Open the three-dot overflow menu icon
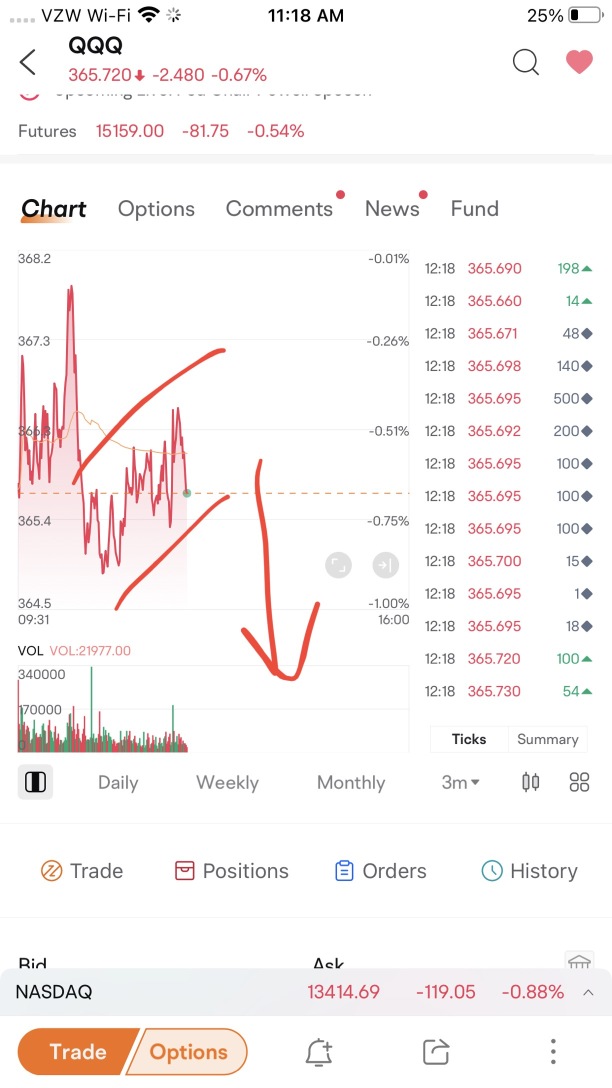 552,1051
